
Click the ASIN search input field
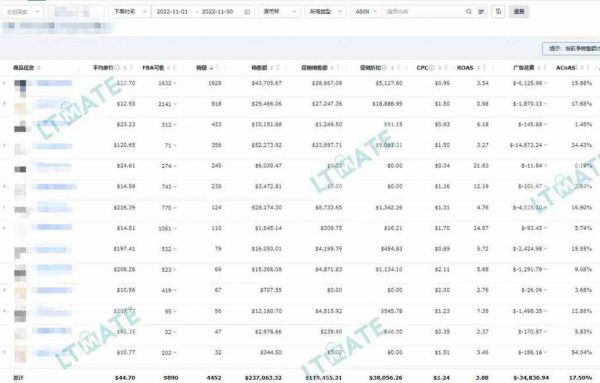424,11
